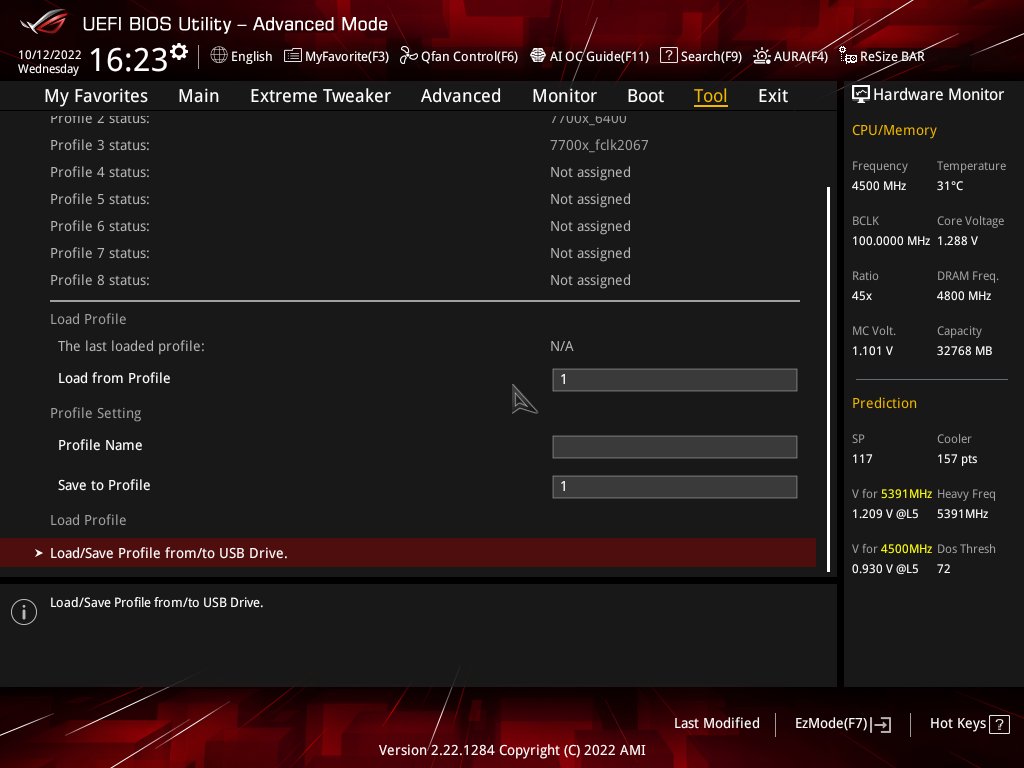Click Profile Name label

coord(100,445)
